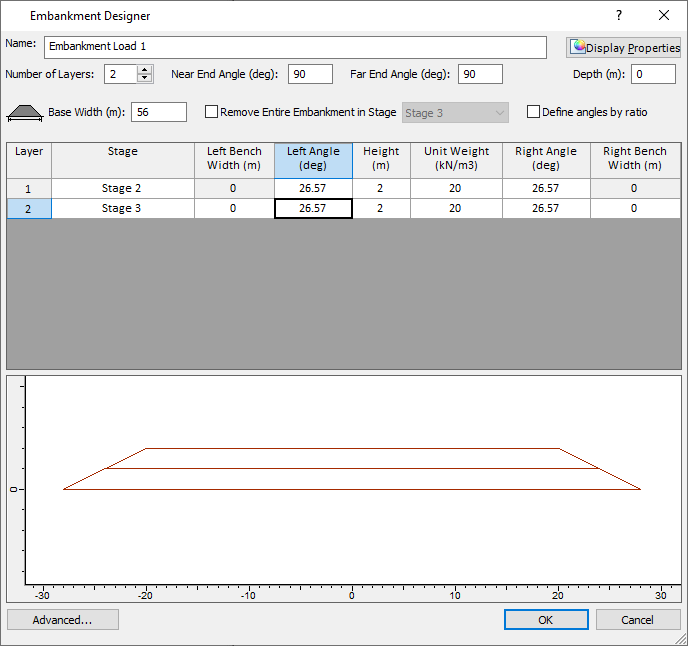Toggle Define angles by ratio checkbox

533,113
